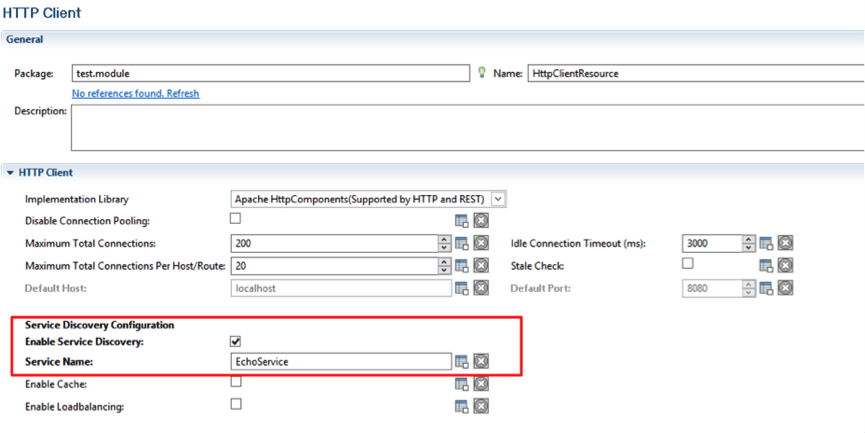Viewport: 865px width, 433px height.
Task: Collapse the HTTP Client section
Action: point(10,173)
